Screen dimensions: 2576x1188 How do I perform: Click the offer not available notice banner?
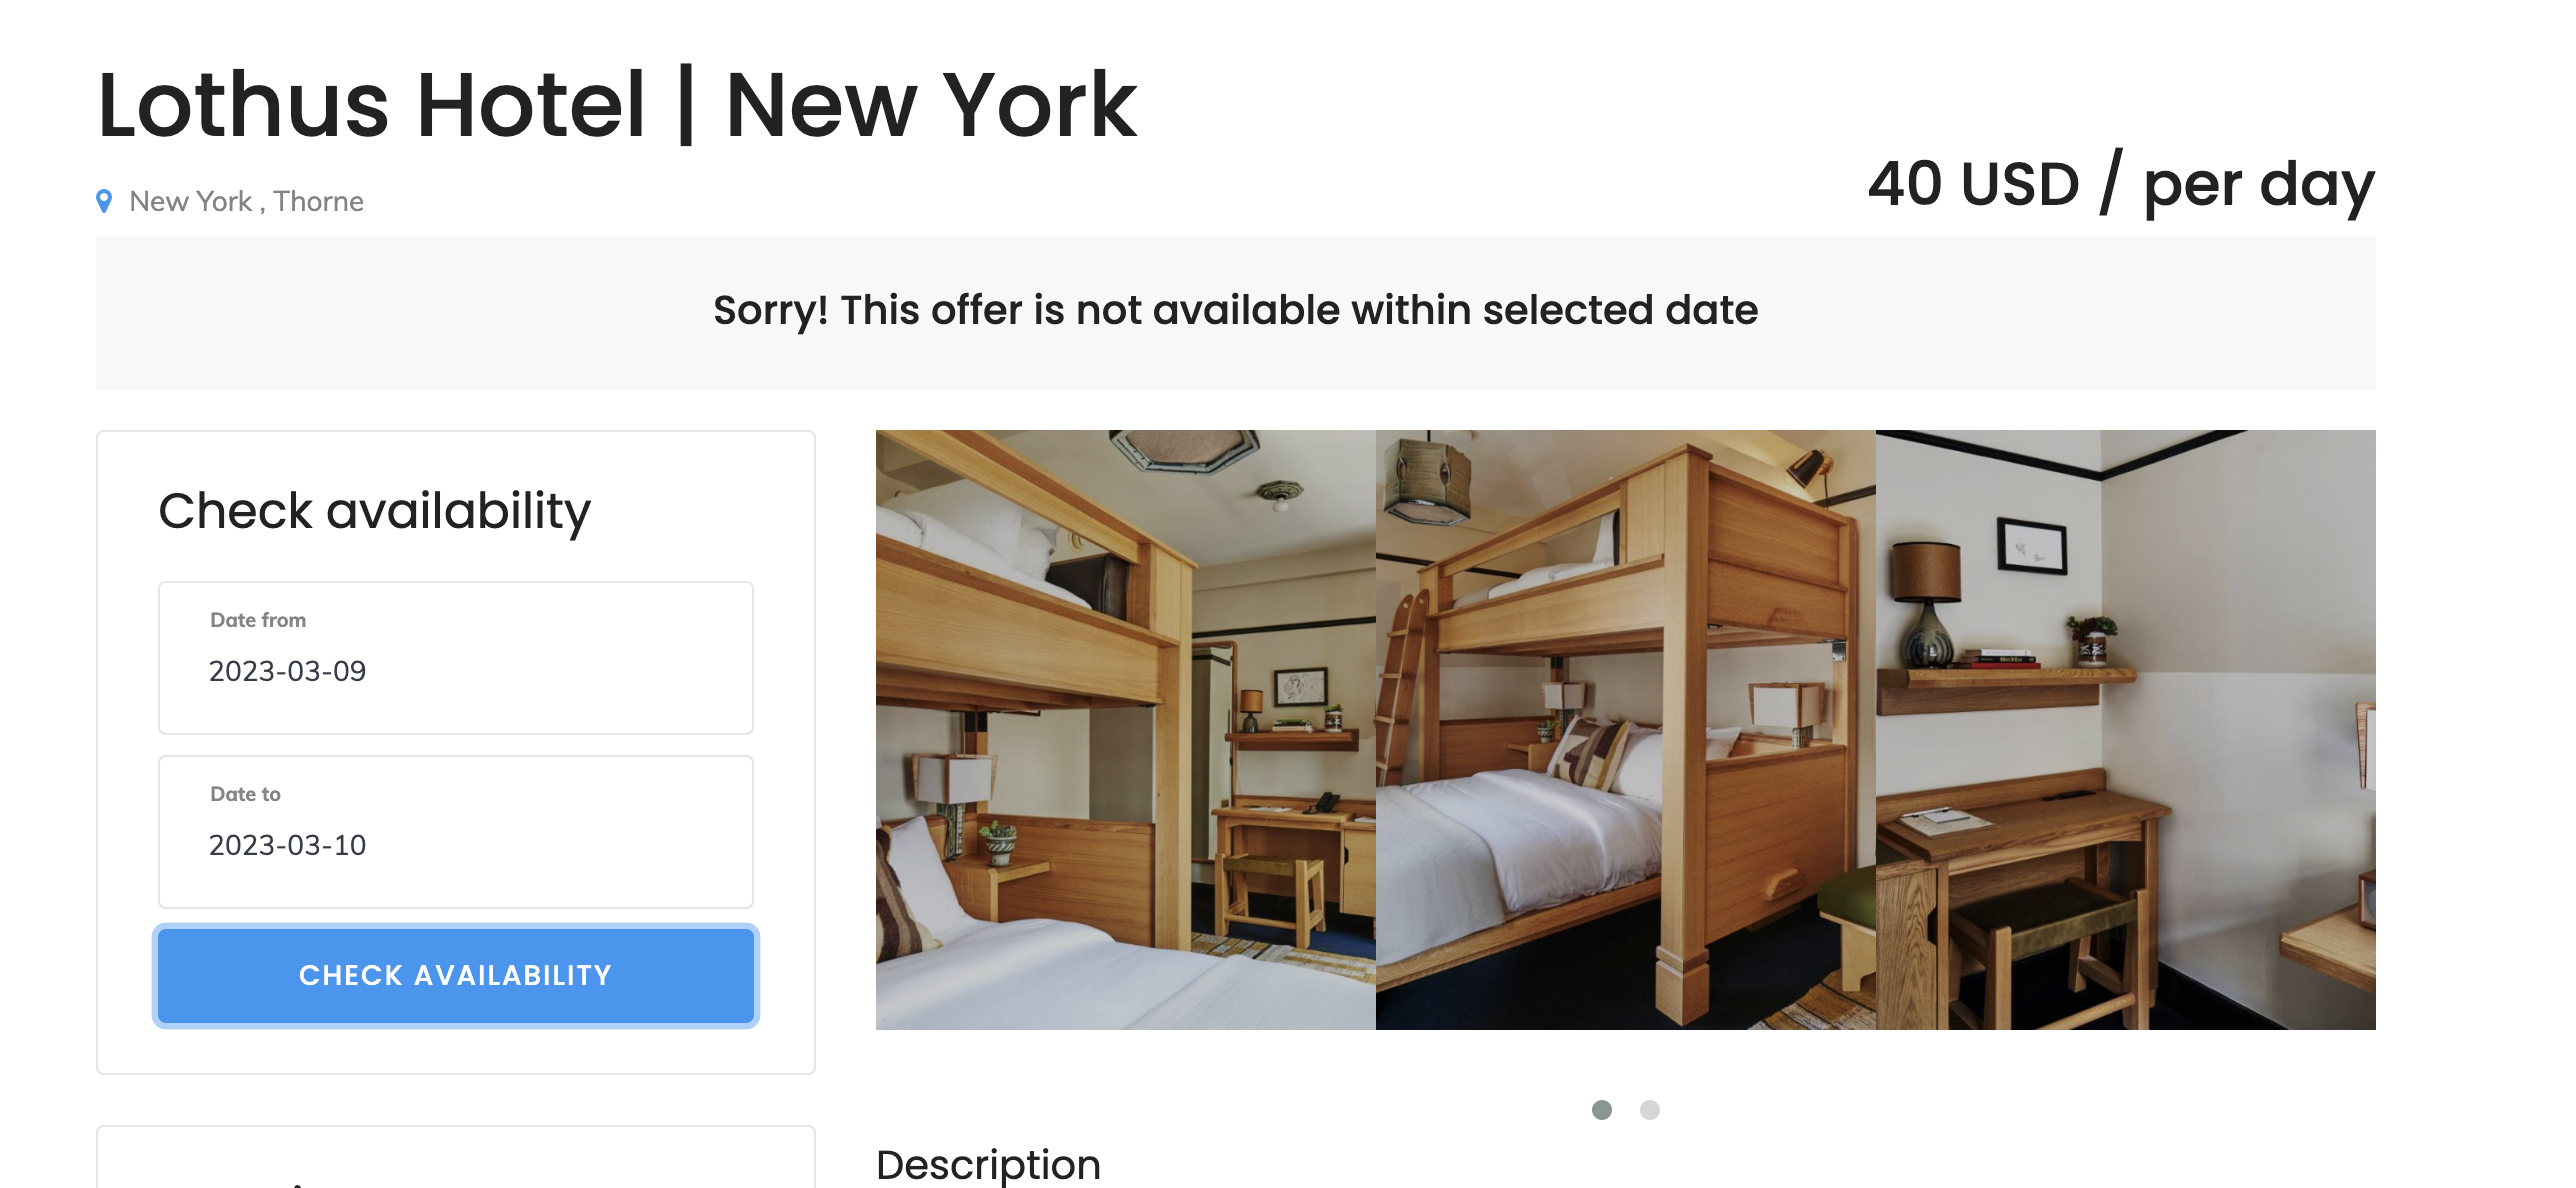tap(1236, 313)
